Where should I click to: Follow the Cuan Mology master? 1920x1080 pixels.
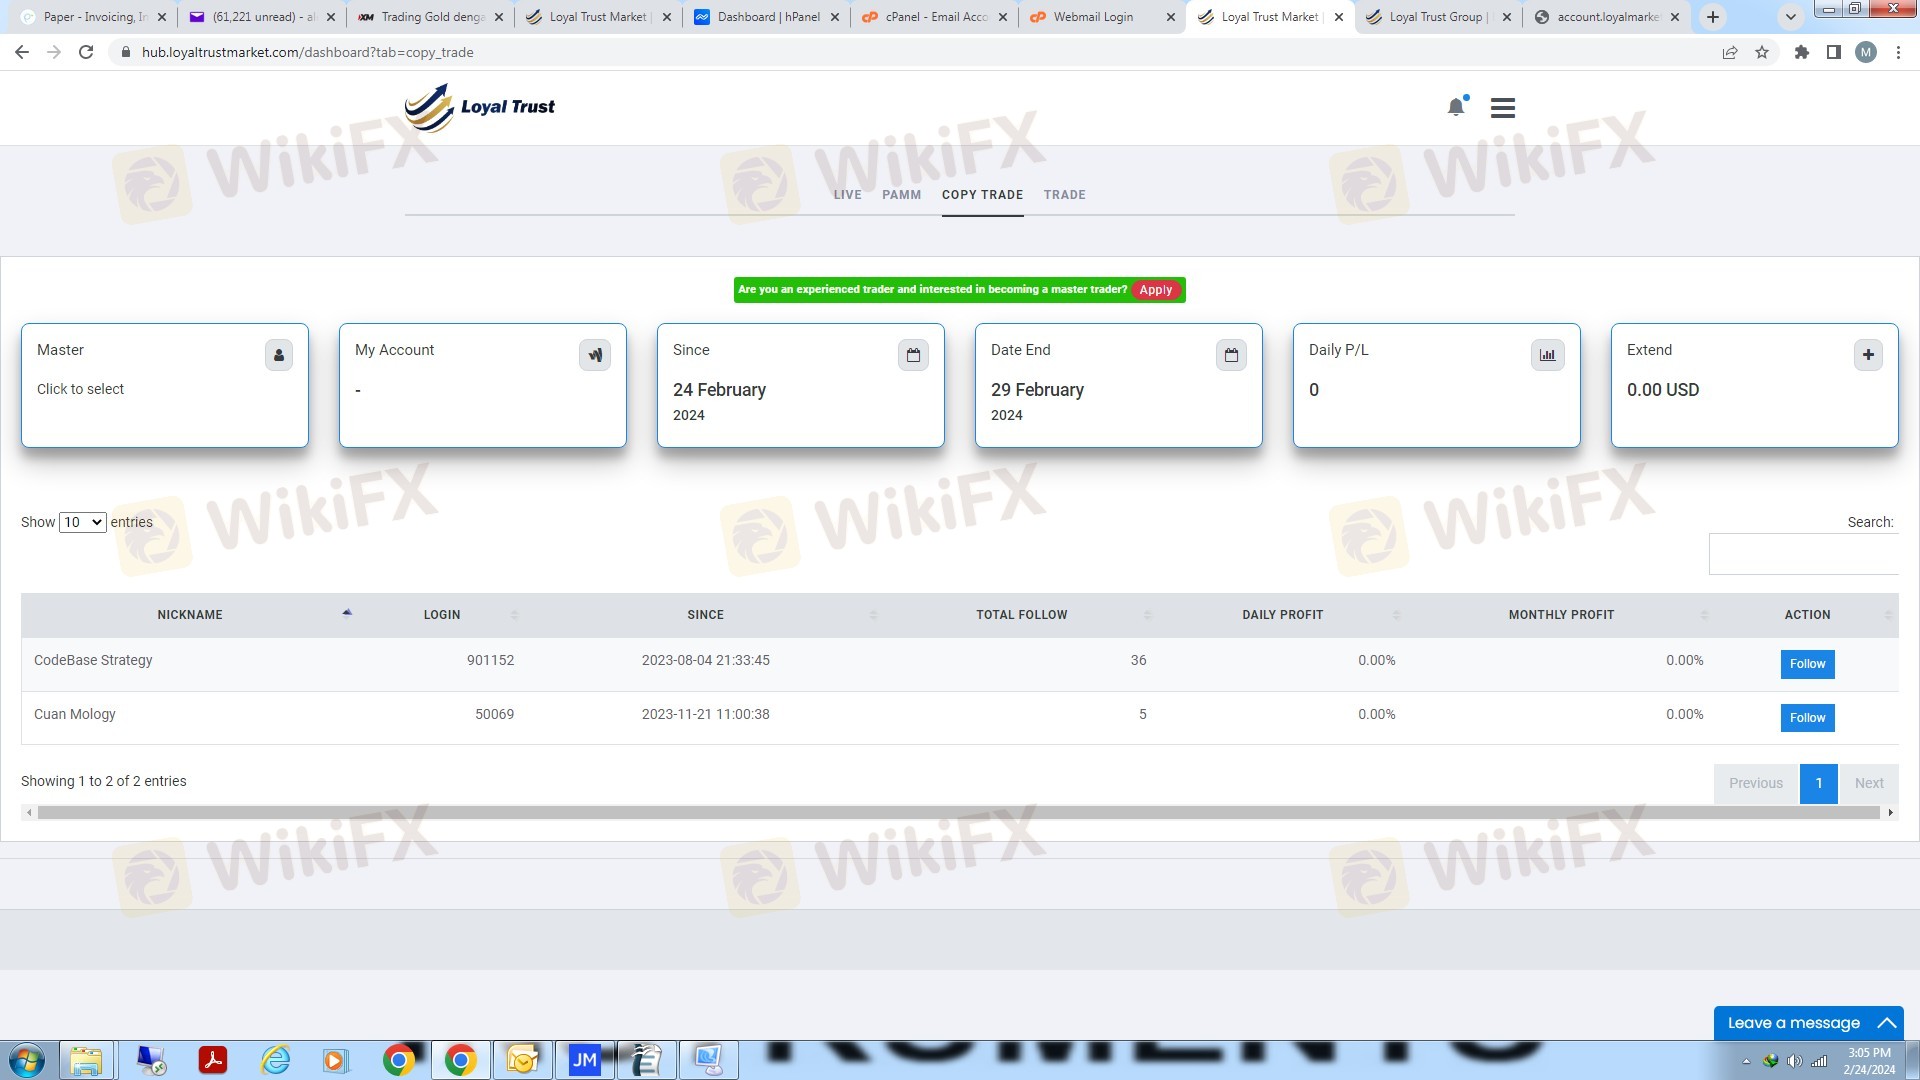coord(1807,718)
